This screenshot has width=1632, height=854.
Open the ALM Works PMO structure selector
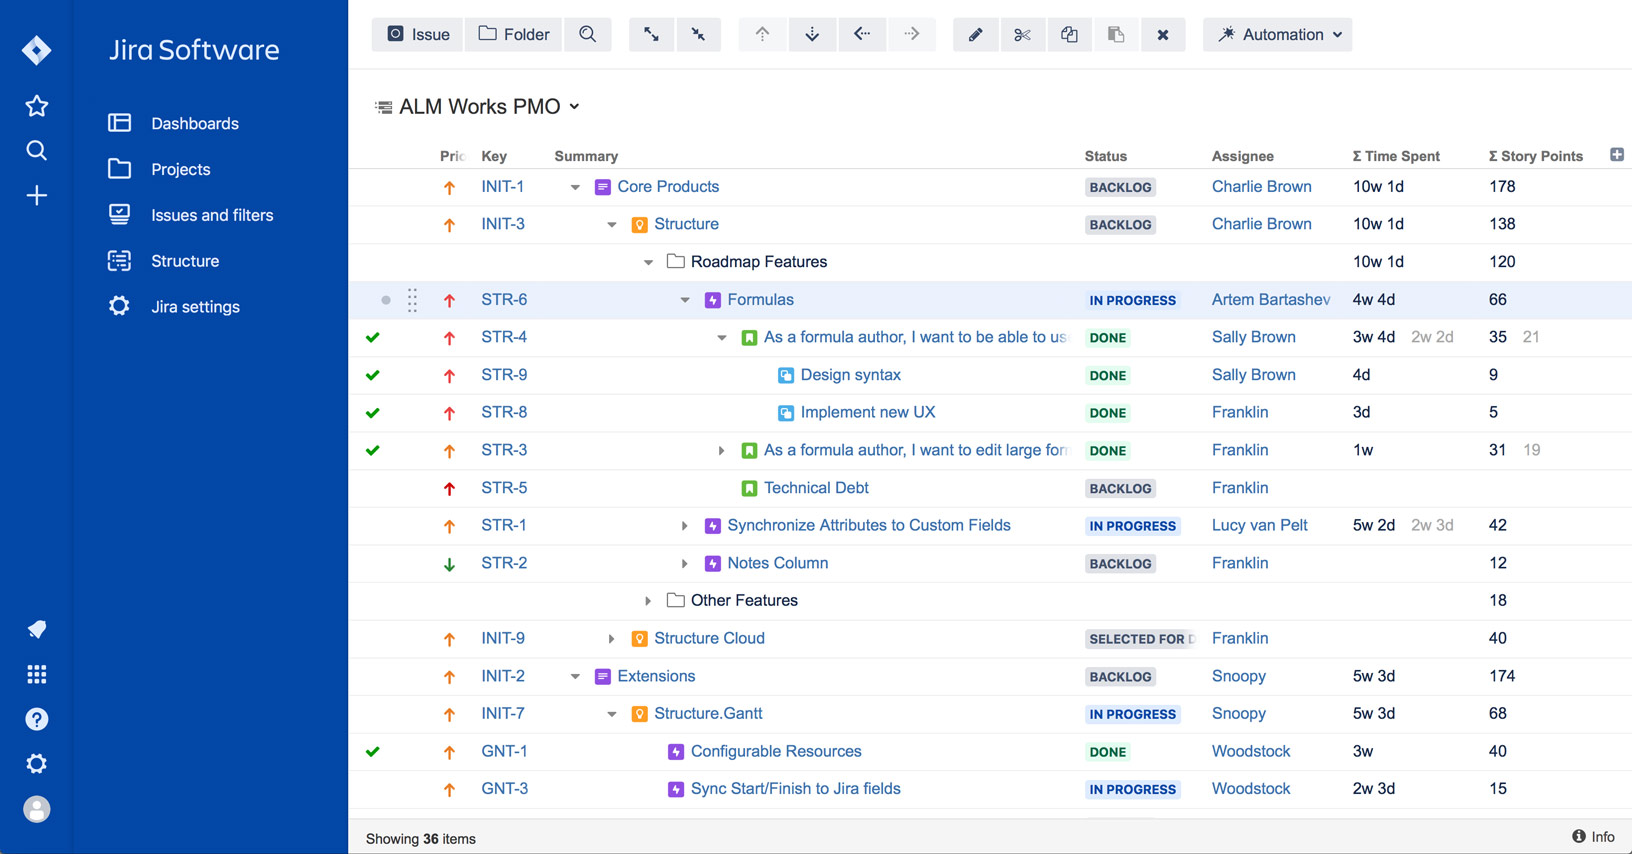(x=478, y=106)
